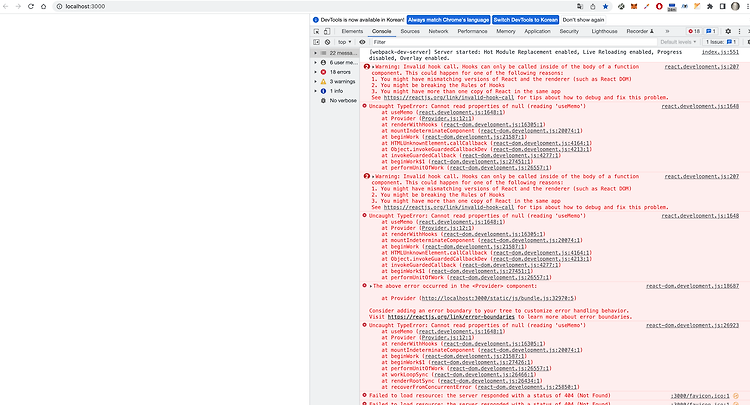The image size is (750, 405).
Task: Click the localhost:3000 address bar
Action: tap(313, 6)
